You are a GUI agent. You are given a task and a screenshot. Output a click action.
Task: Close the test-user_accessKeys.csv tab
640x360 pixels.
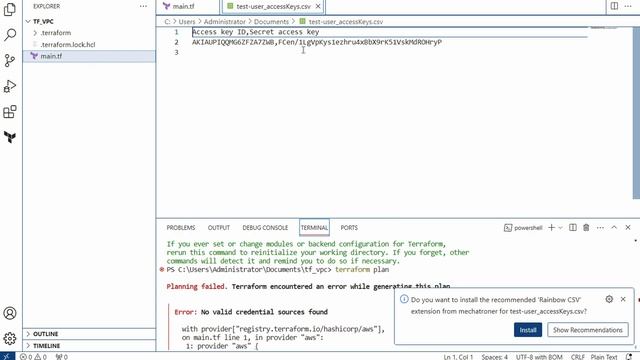point(318,6)
